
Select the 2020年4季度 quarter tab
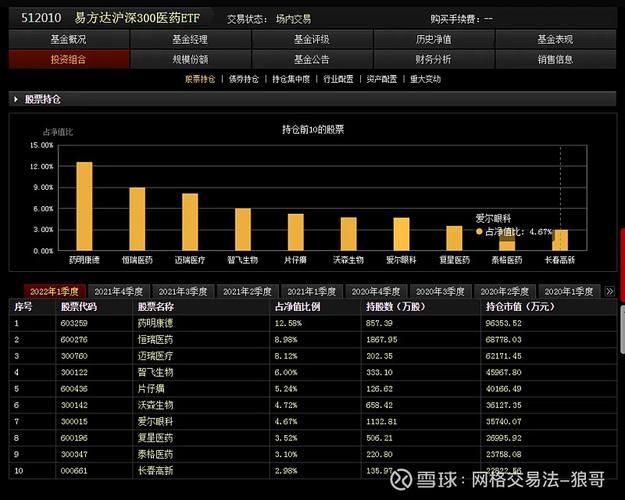tap(376, 291)
